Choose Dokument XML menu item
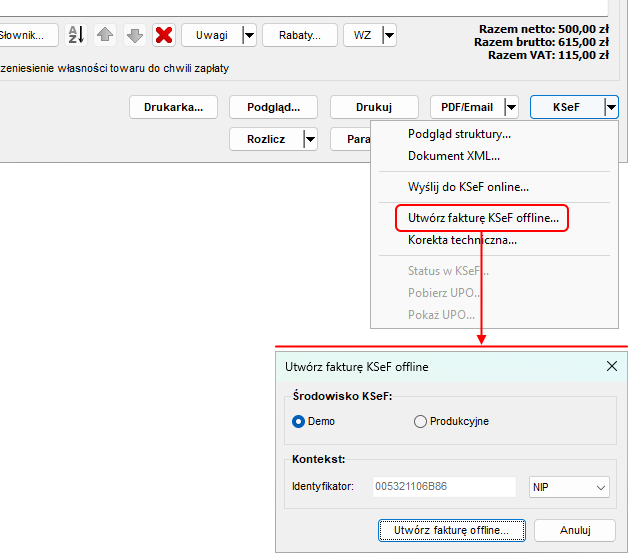The width and height of the screenshot is (628, 554). (x=453, y=156)
